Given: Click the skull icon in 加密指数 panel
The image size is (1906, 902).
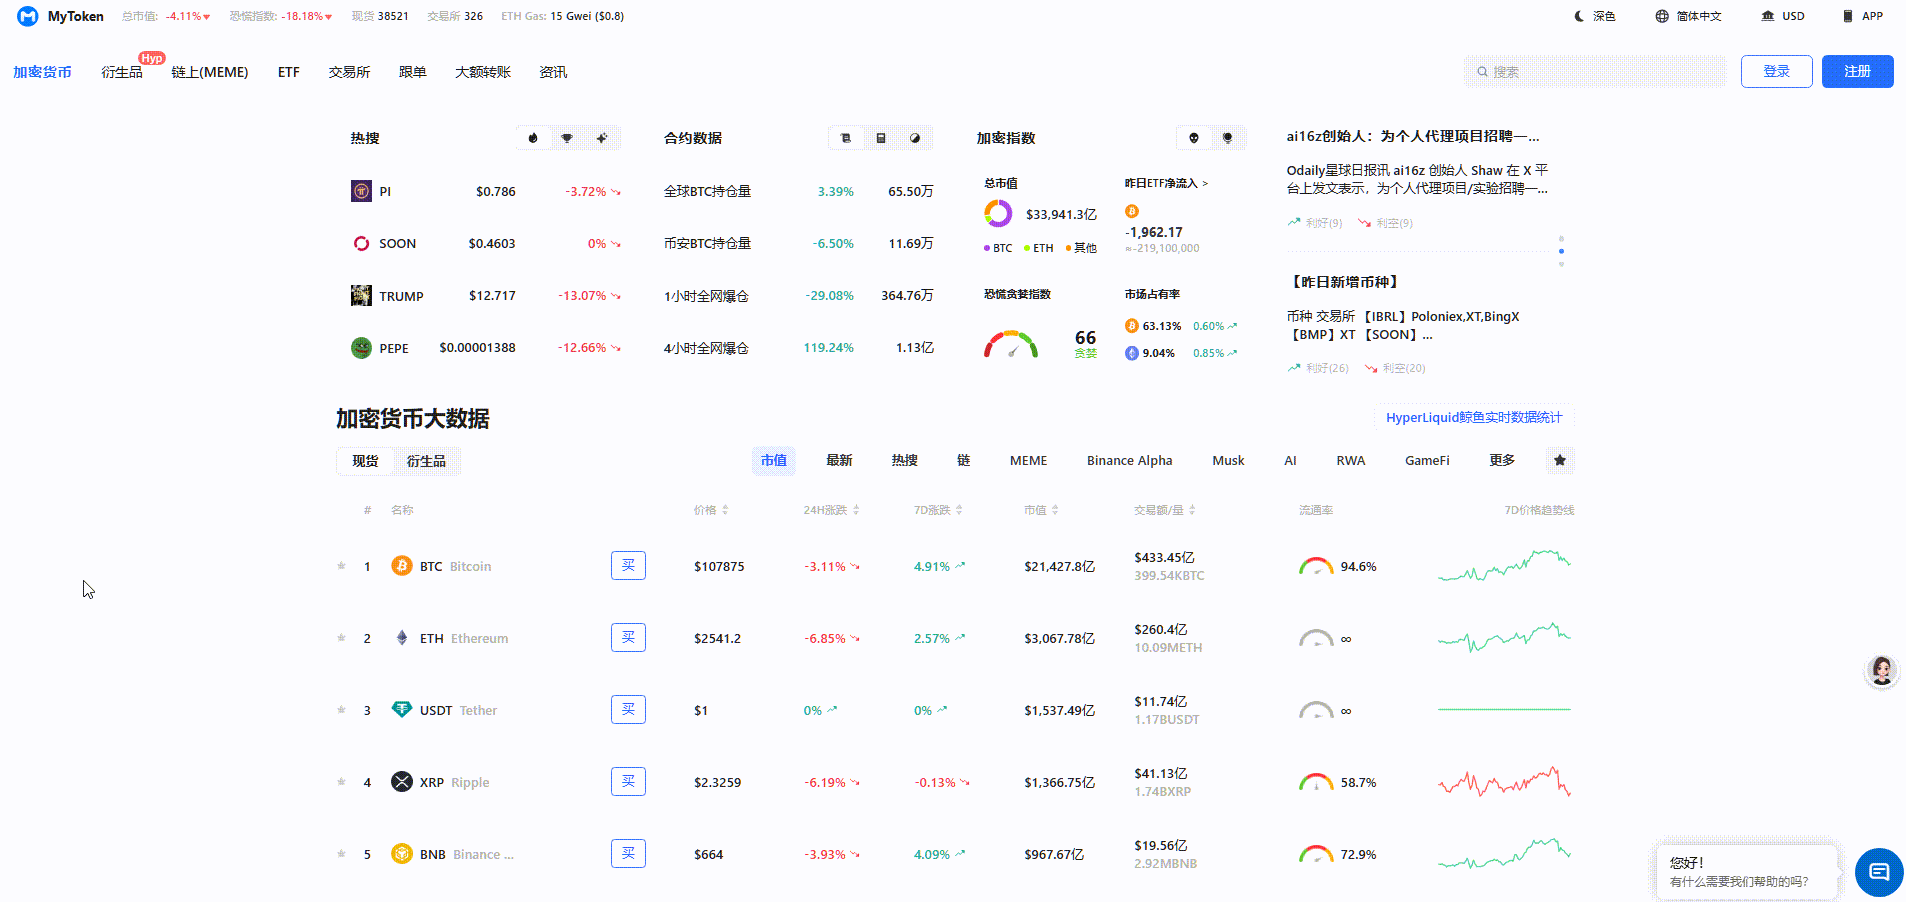Looking at the screenshot, I should pyautogui.click(x=1194, y=138).
